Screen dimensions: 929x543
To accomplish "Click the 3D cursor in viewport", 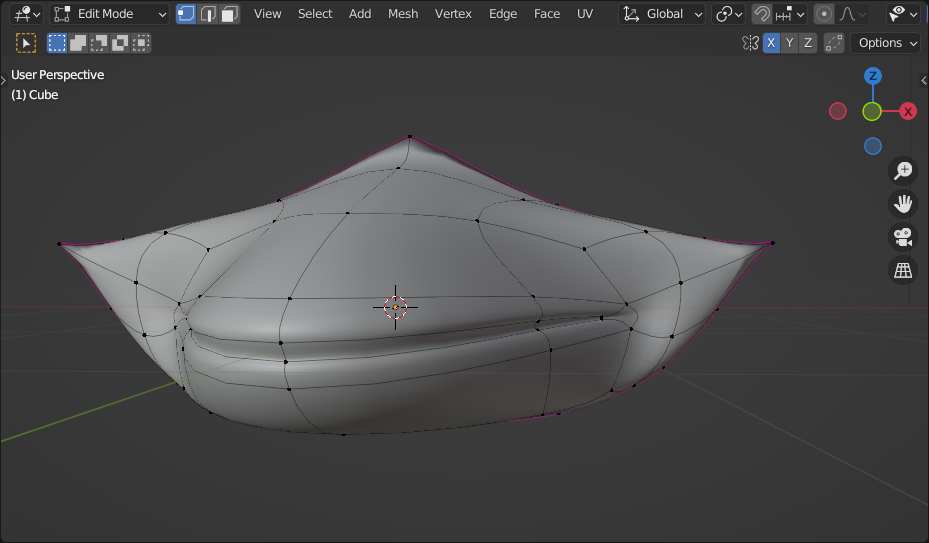I will click(395, 307).
